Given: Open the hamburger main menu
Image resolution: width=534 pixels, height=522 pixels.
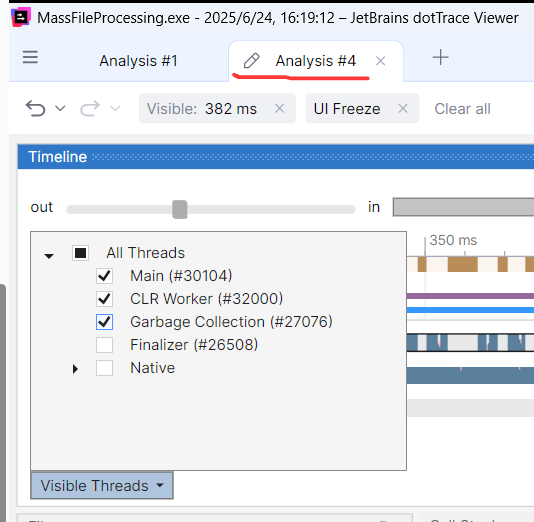Looking at the screenshot, I should coord(30,57).
